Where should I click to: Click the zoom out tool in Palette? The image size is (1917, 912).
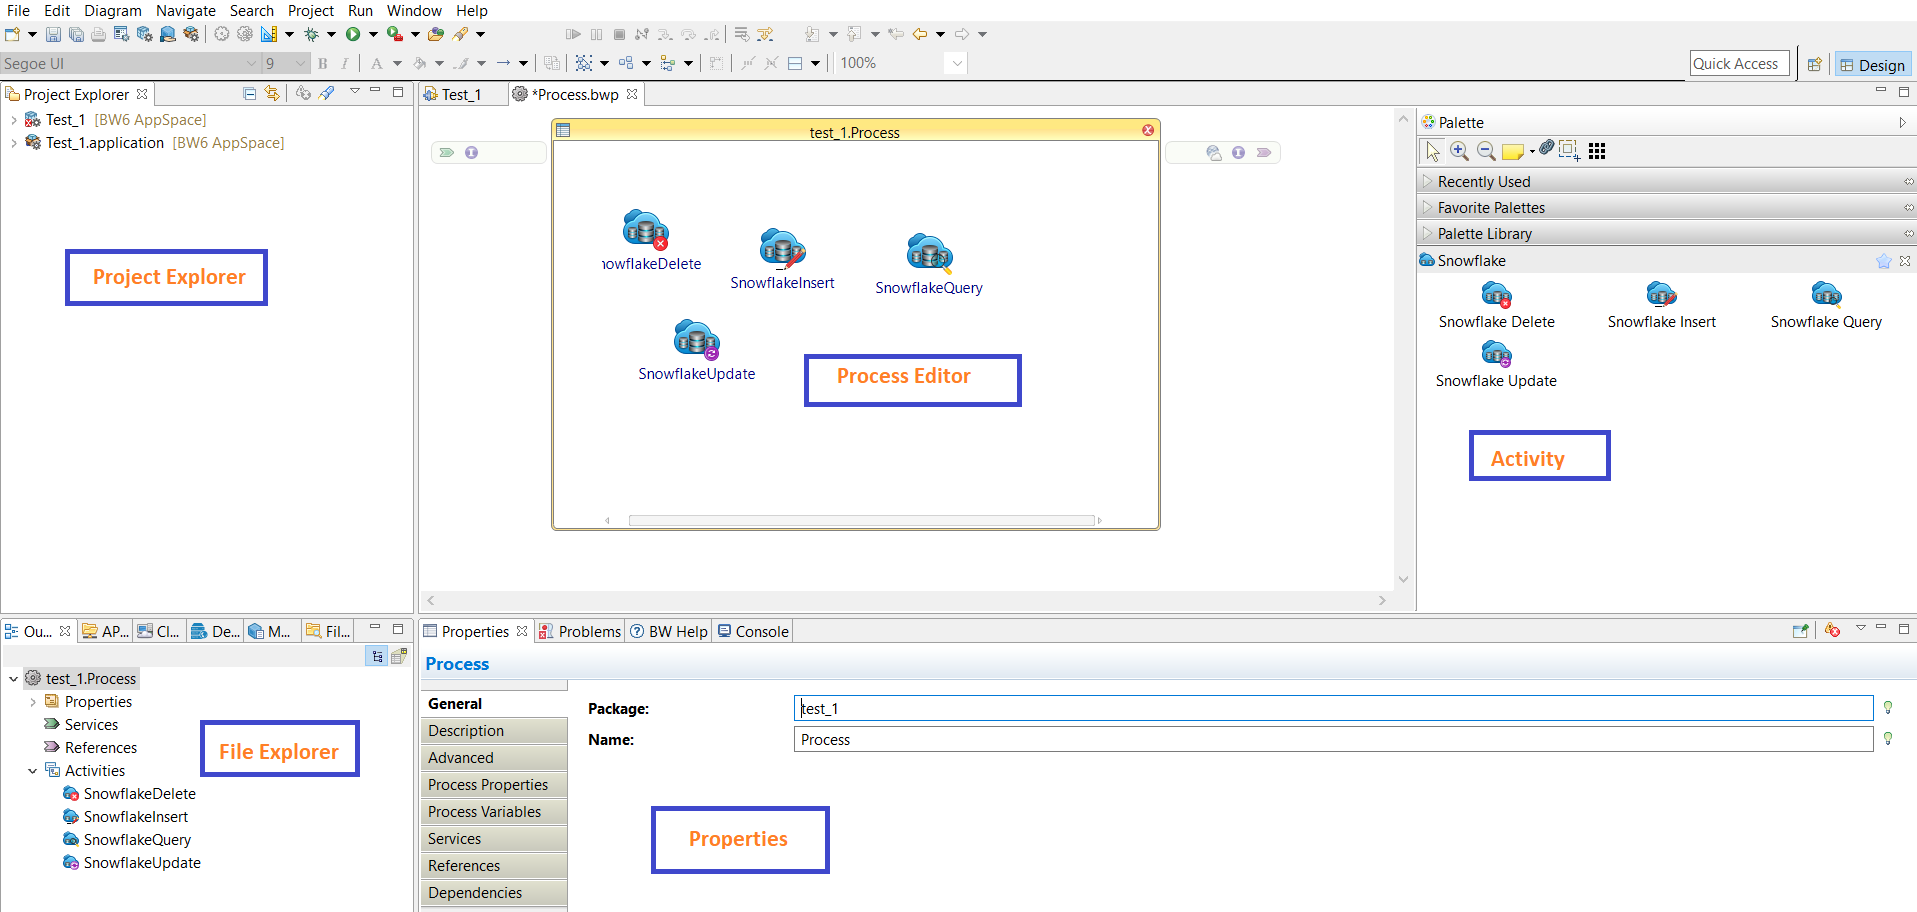1487,151
